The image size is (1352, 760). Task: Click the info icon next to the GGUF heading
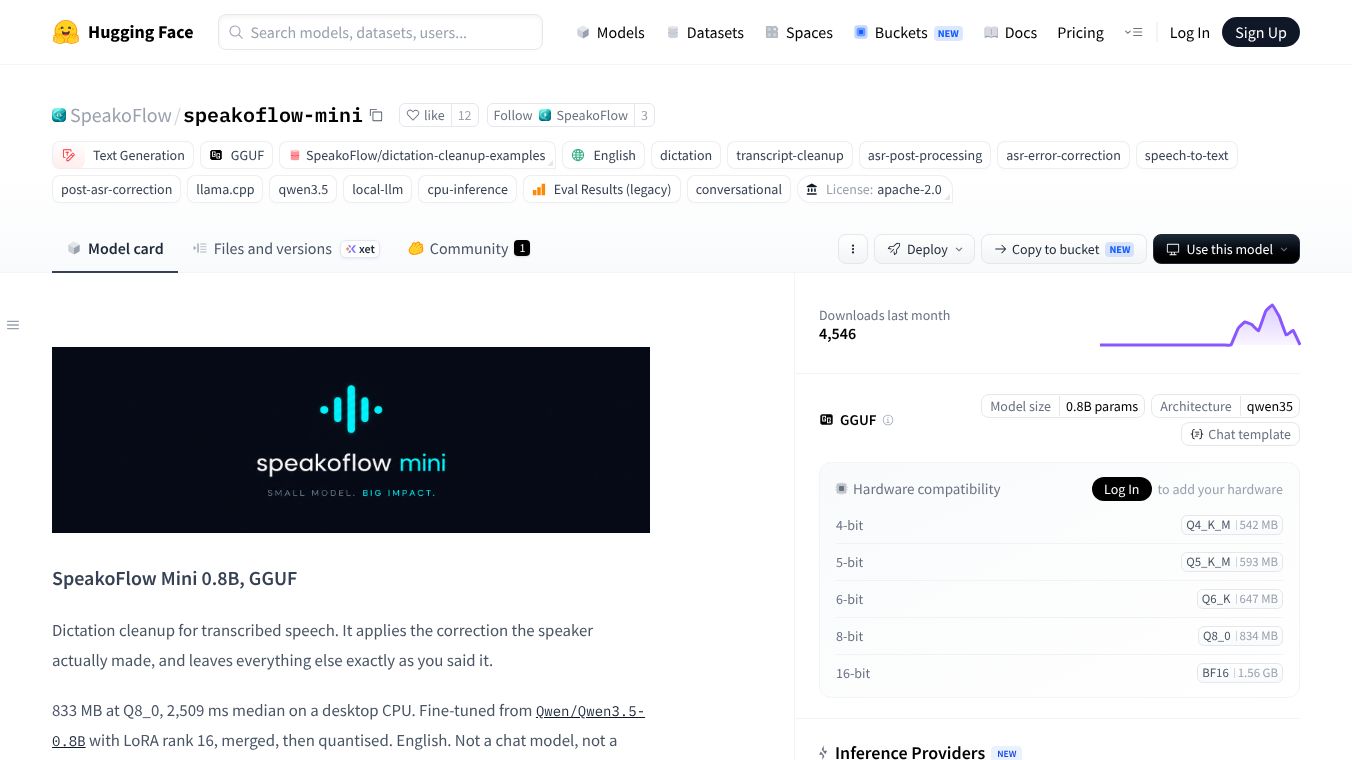888,420
